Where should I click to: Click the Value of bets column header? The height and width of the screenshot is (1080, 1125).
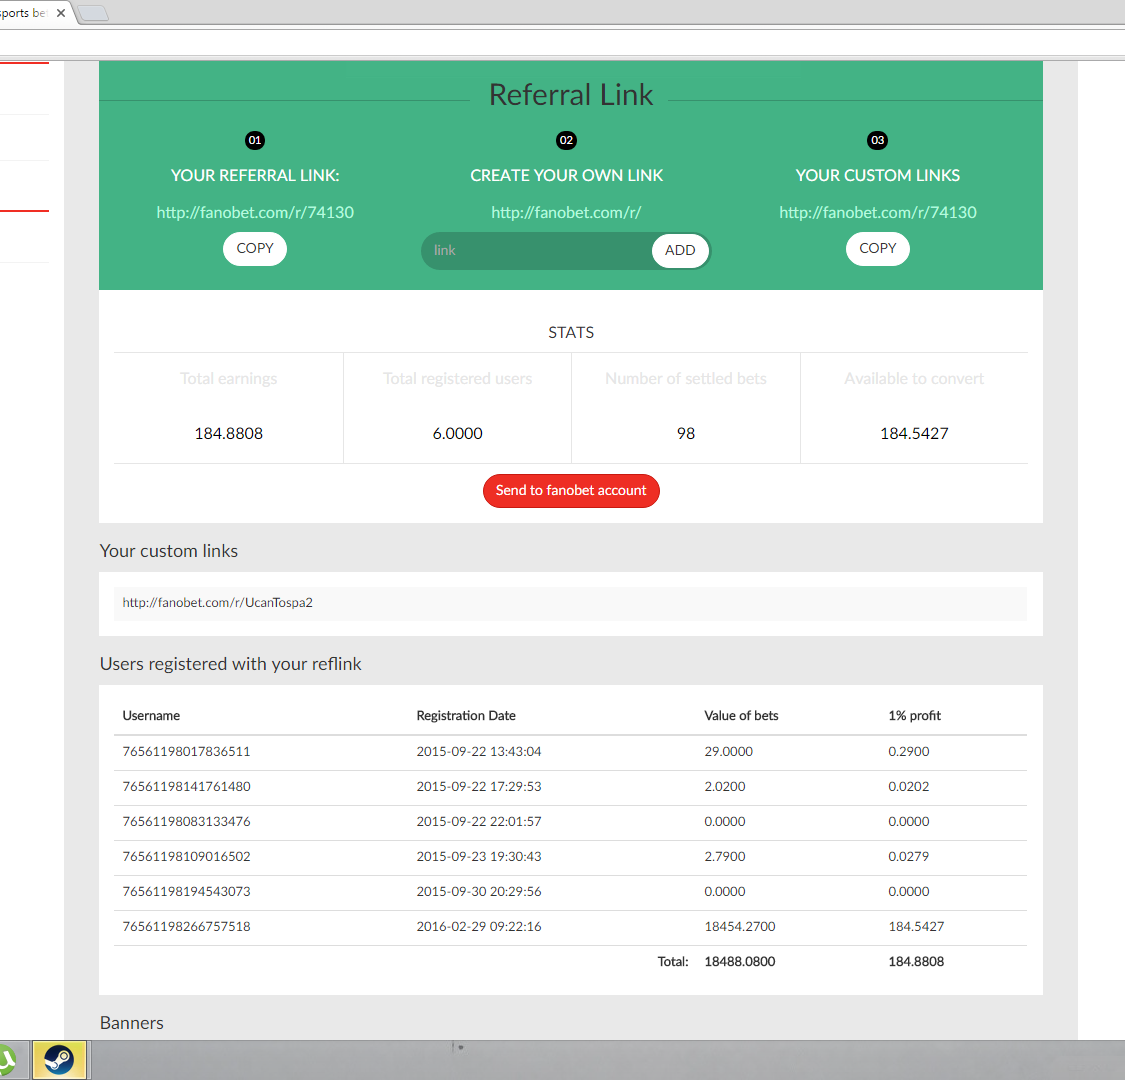coord(741,715)
